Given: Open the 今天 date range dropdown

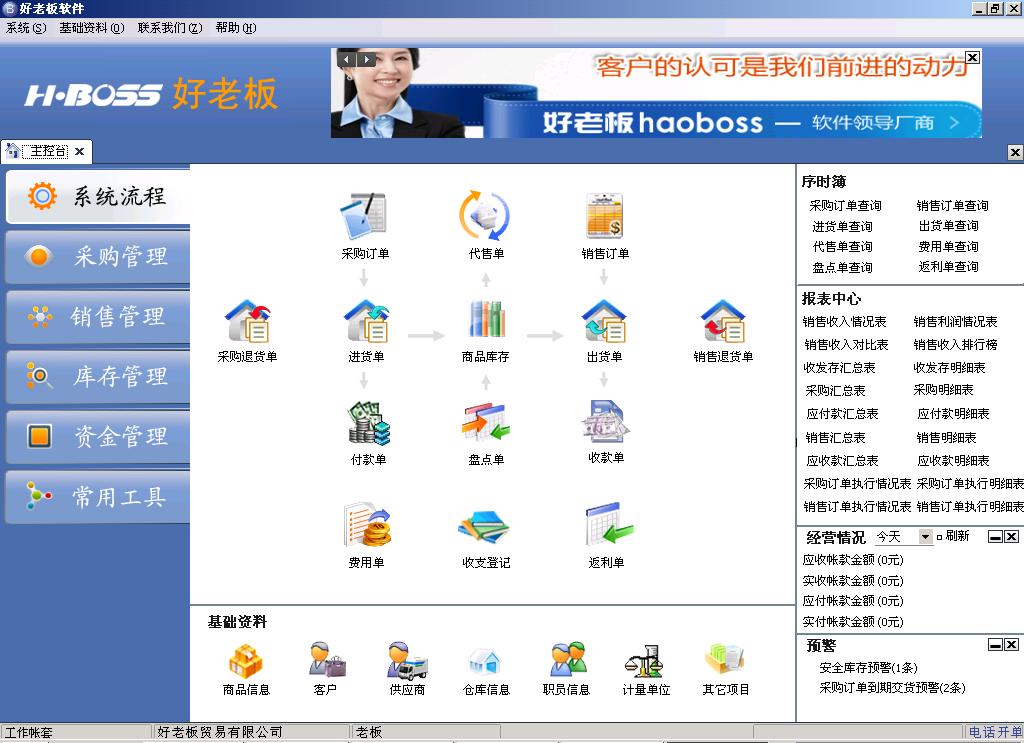Looking at the screenshot, I should (x=925, y=537).
